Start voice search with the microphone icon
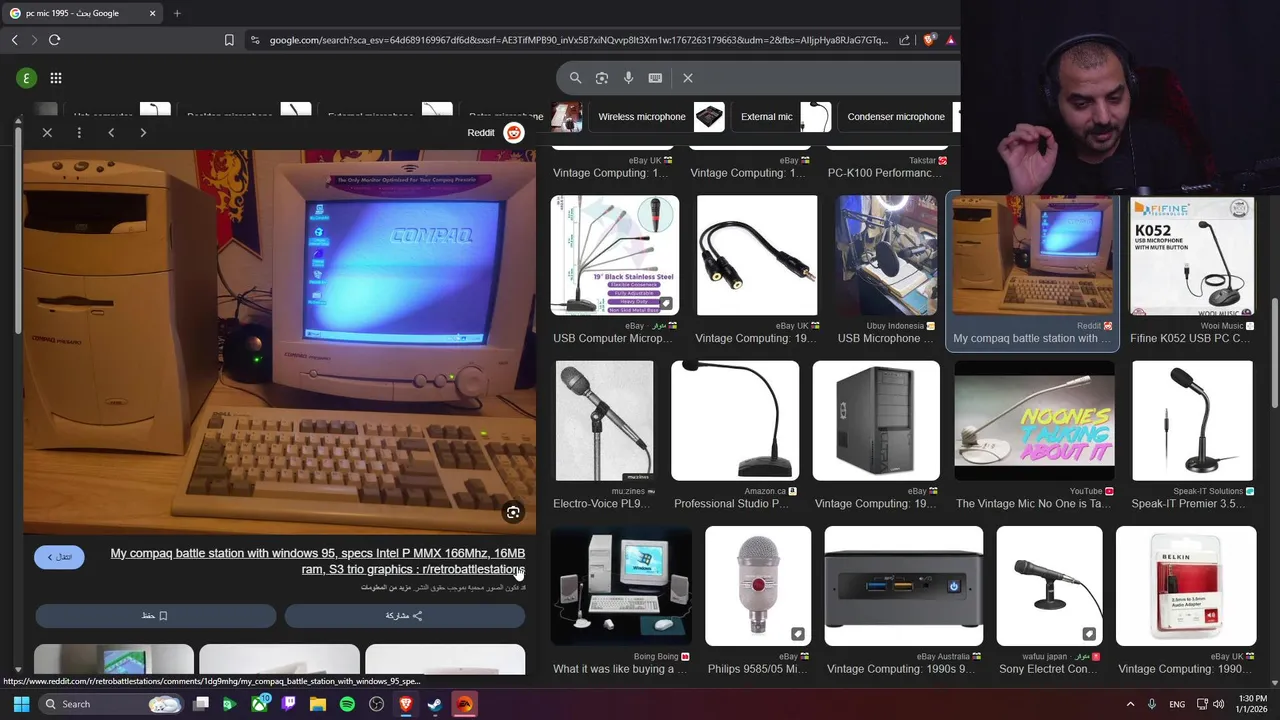This screenshot has width=1280, height=720. pyautogui.click(x=628, y=78)
